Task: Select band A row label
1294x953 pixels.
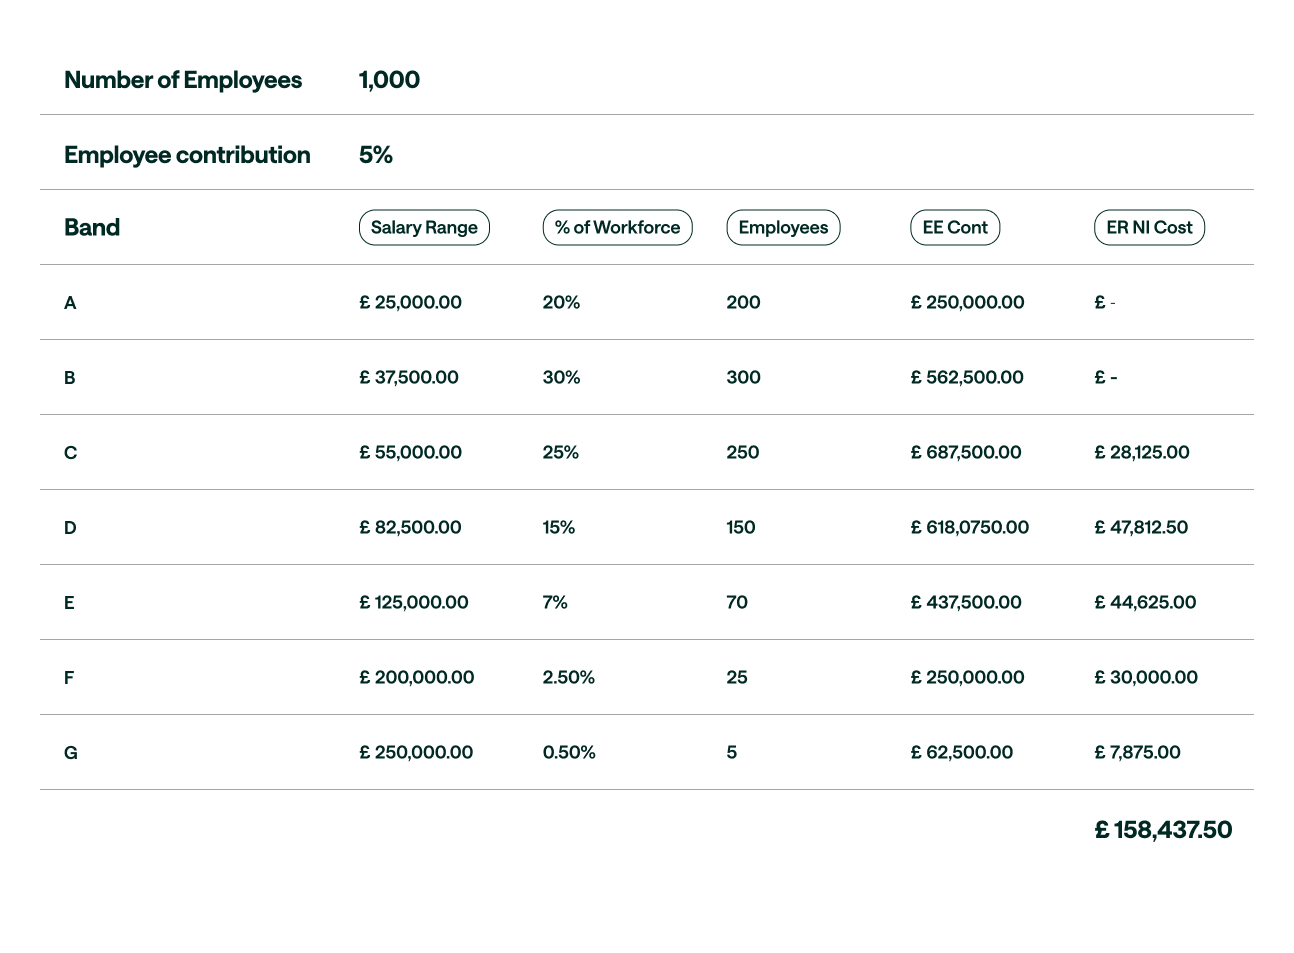Action: coord(70,302)
